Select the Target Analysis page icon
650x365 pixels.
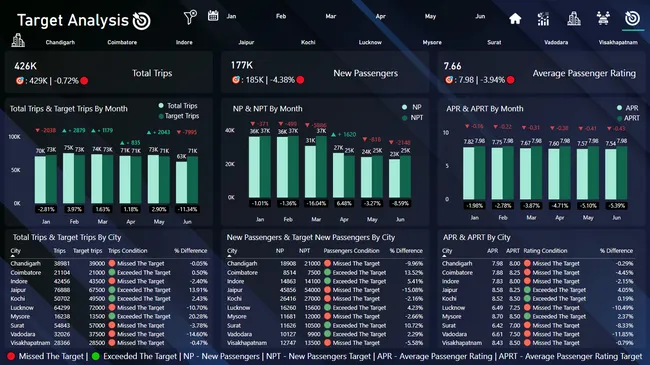pos(632,18)
